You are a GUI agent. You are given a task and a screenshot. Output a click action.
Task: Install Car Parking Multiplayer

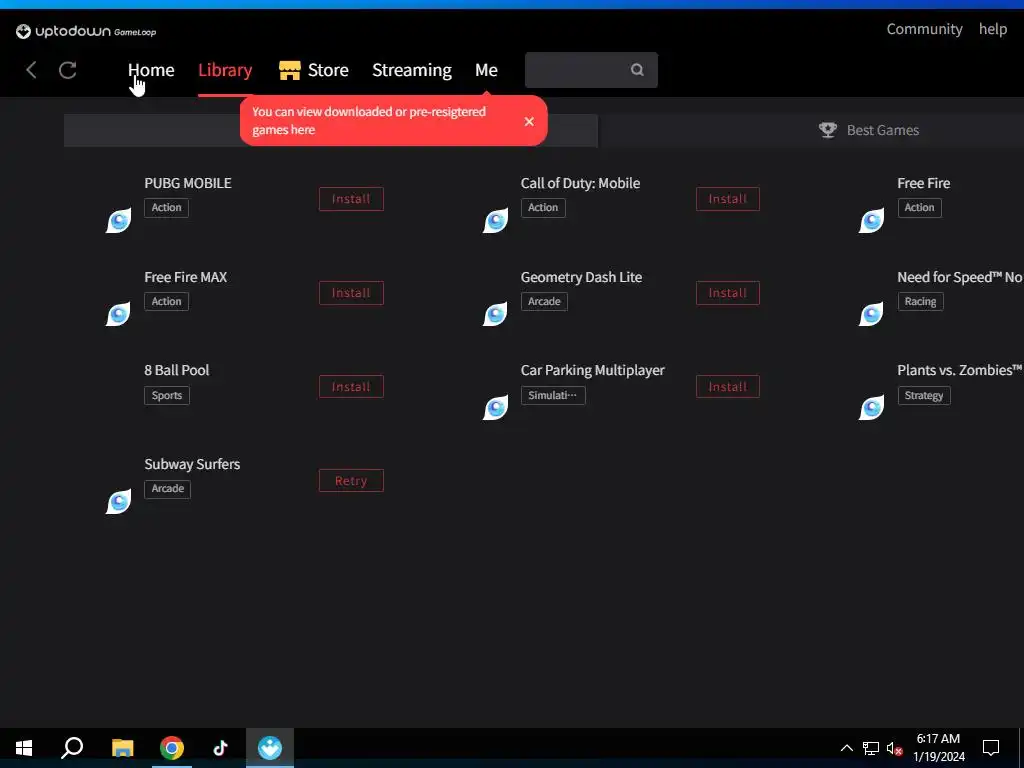coord(728,387)
